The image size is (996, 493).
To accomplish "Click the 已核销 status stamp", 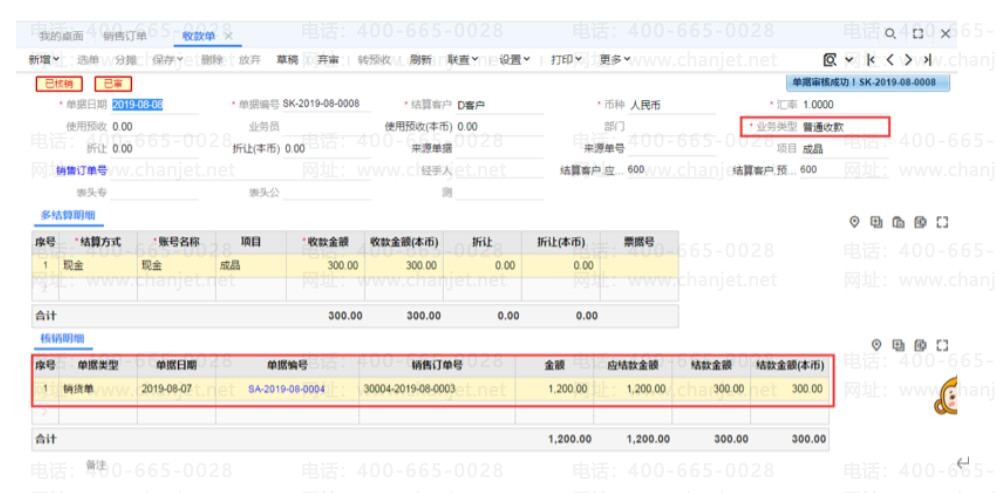I will pos(59,84).
